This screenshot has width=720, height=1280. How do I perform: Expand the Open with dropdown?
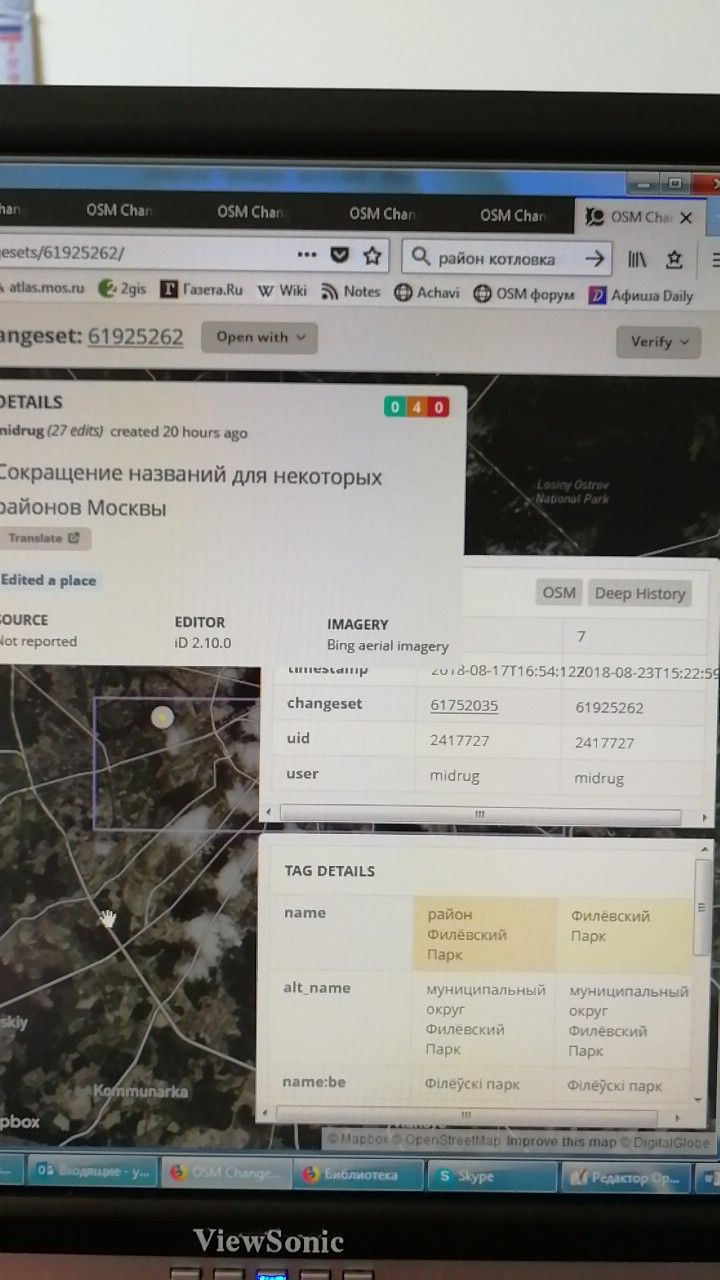[x=259, y=337]
